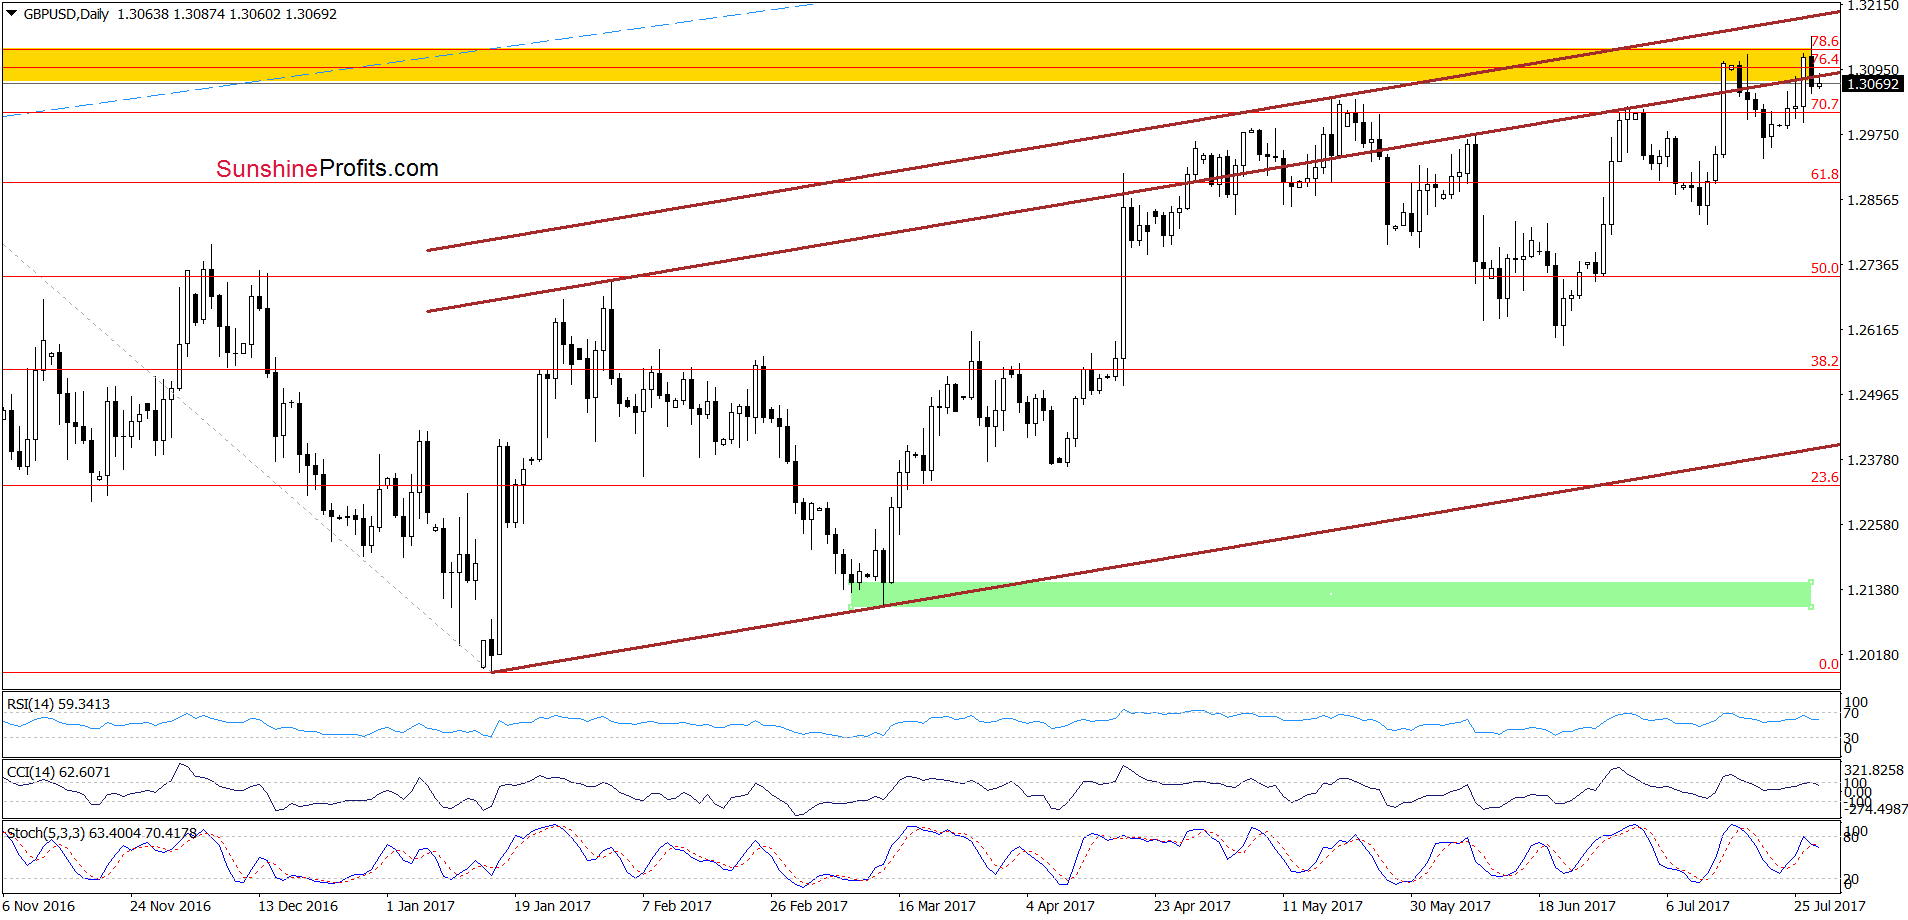
Task: Click the 1.32150 price axis value
Action: [1872, 6]
